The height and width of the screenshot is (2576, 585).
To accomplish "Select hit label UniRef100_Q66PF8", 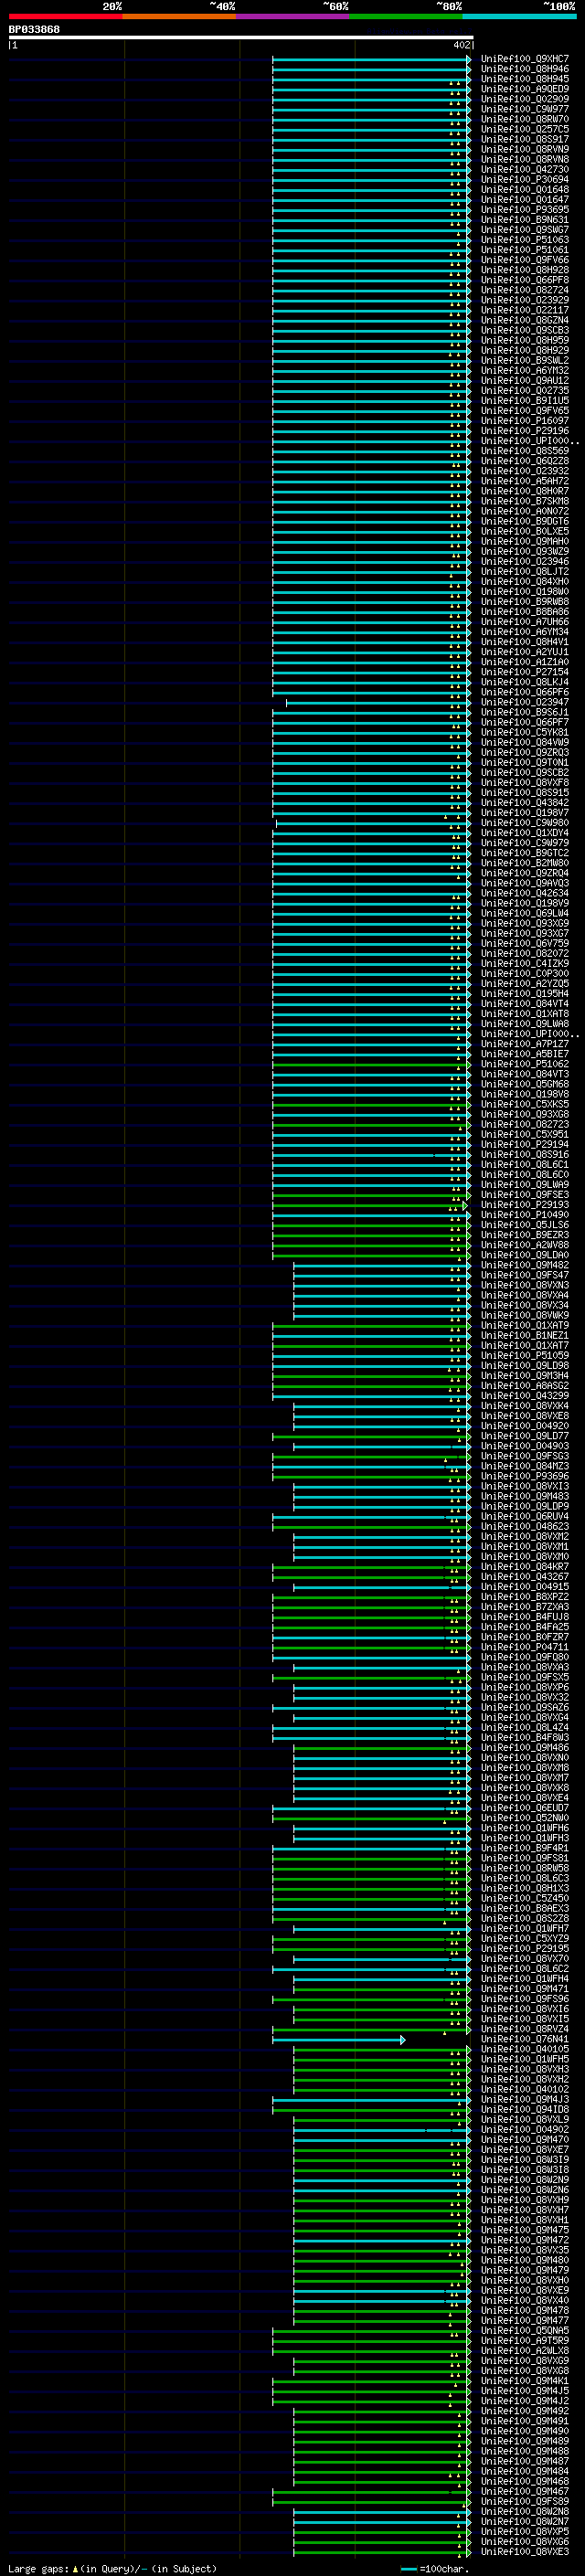I will [525, 280].
